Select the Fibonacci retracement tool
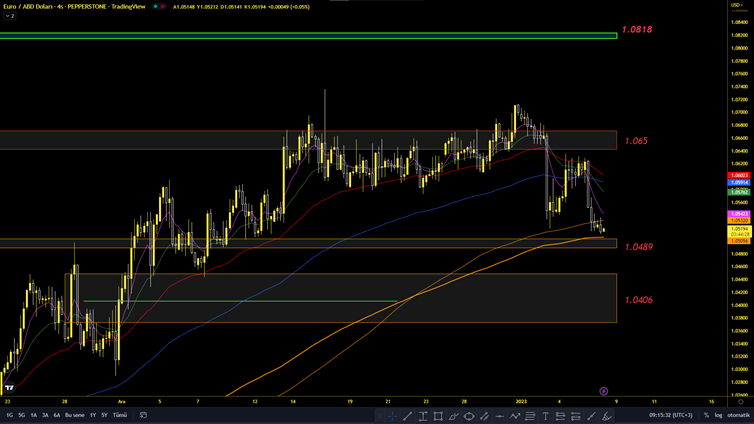The image size is (754, 424). 530,416
